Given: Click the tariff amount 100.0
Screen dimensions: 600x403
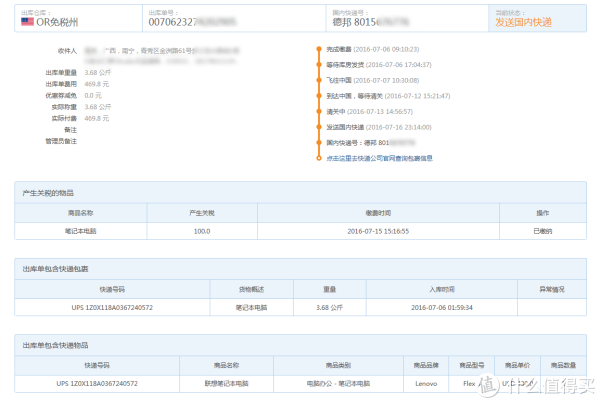Looking at the screenshot, I should point(202,231).
